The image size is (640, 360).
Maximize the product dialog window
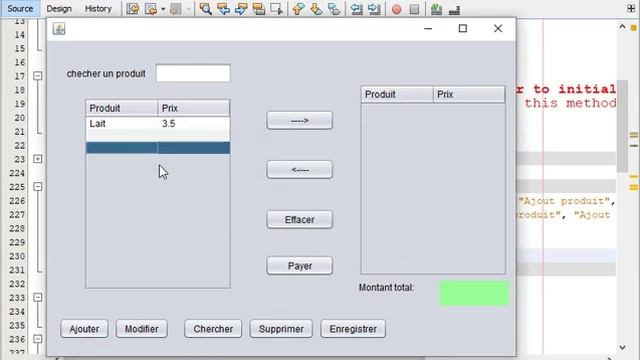462,29
